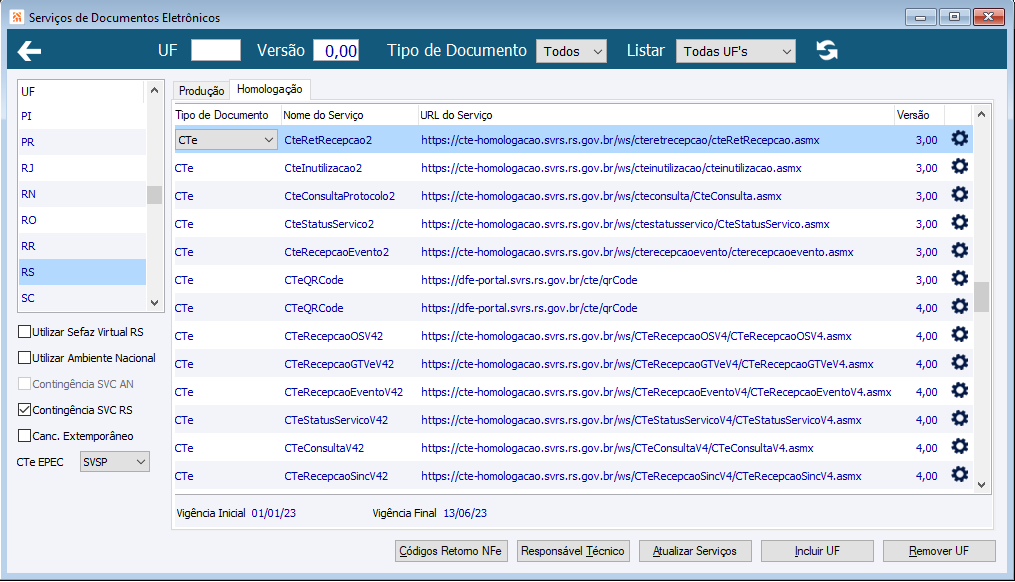This screenshot has height=582, width=1015.
Task: Select PR in UF list
Action: pyautogui.click(x=82, y=142)
